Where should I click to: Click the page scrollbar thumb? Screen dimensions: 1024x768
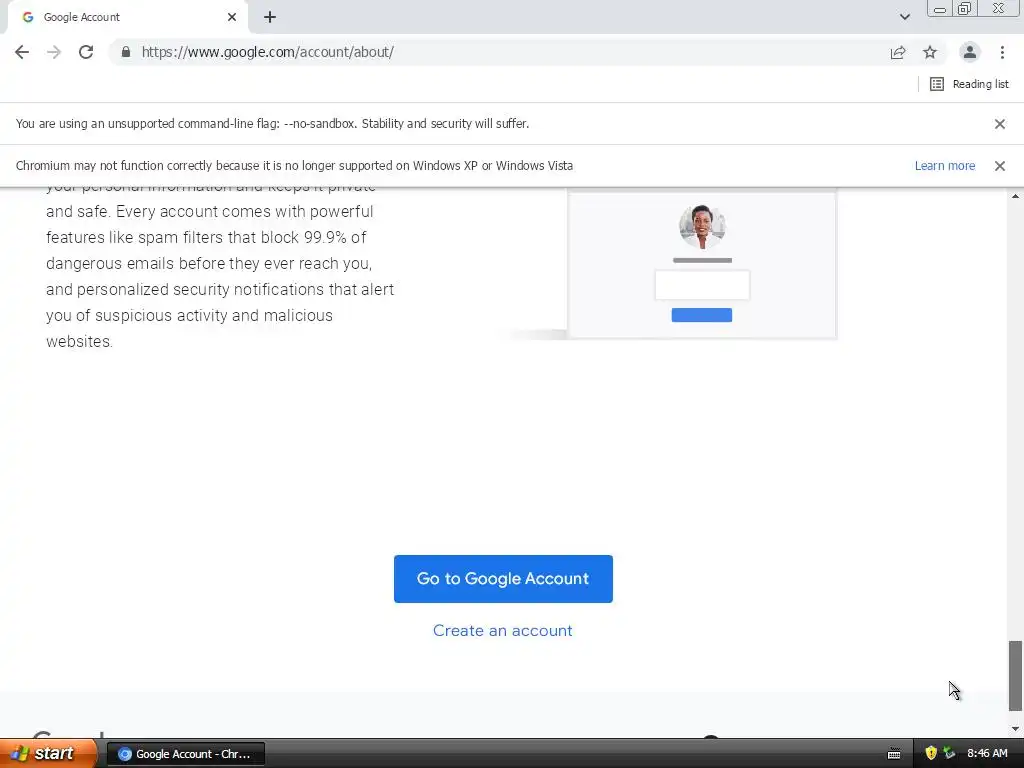(x=1015, y=676)
